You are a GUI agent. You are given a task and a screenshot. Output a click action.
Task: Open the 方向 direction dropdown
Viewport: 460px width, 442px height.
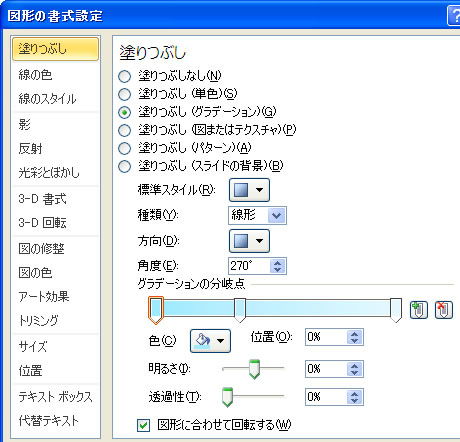[249, 241]
